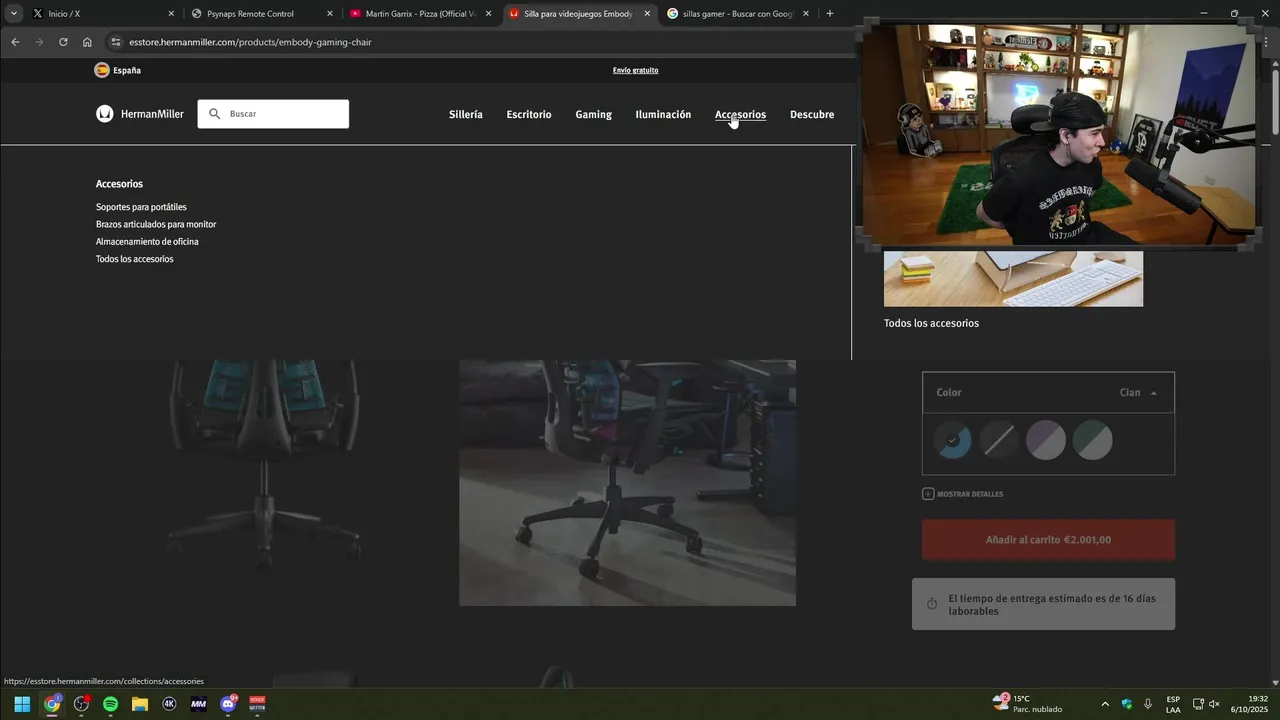This screenshot has width=1280, height=720.
Task: Open Spotify from the taskbar
Action: [110, 704]
